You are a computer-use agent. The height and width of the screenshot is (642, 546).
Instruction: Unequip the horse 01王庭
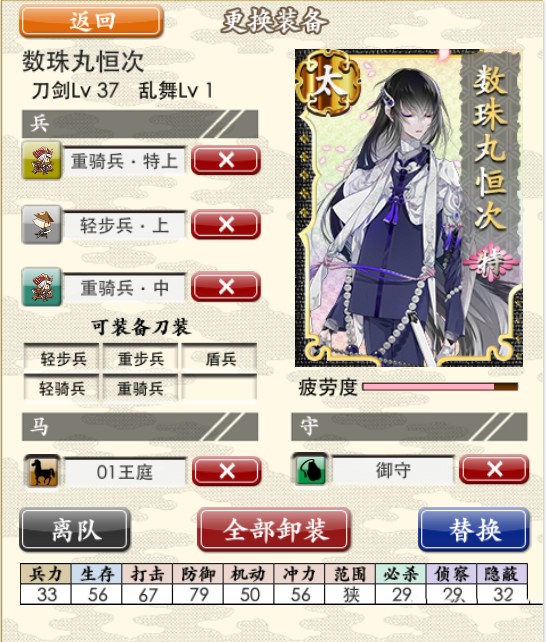tap(226, 471)
